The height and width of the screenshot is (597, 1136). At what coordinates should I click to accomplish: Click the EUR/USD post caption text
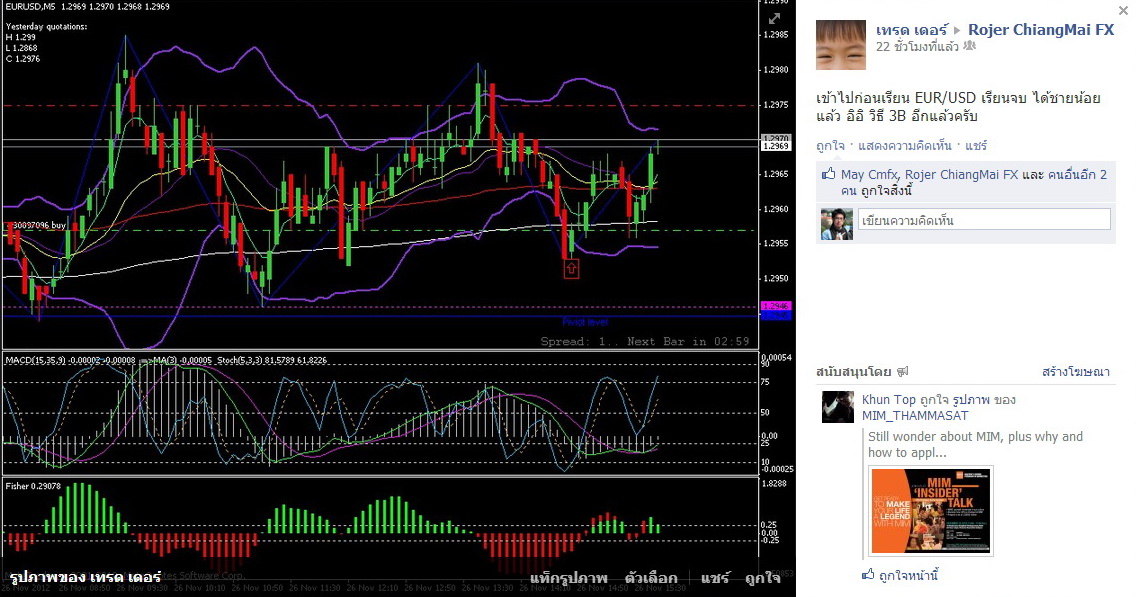coord(958,107)
